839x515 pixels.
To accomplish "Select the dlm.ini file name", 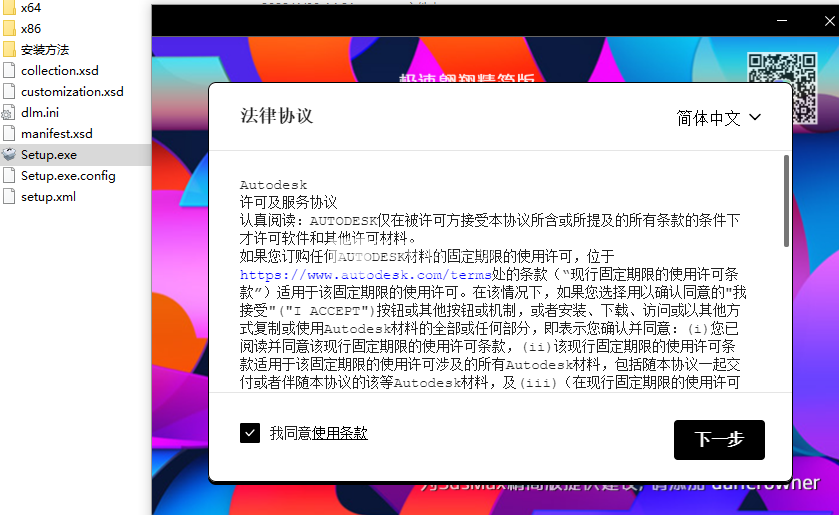I will (x=40, y=112).
